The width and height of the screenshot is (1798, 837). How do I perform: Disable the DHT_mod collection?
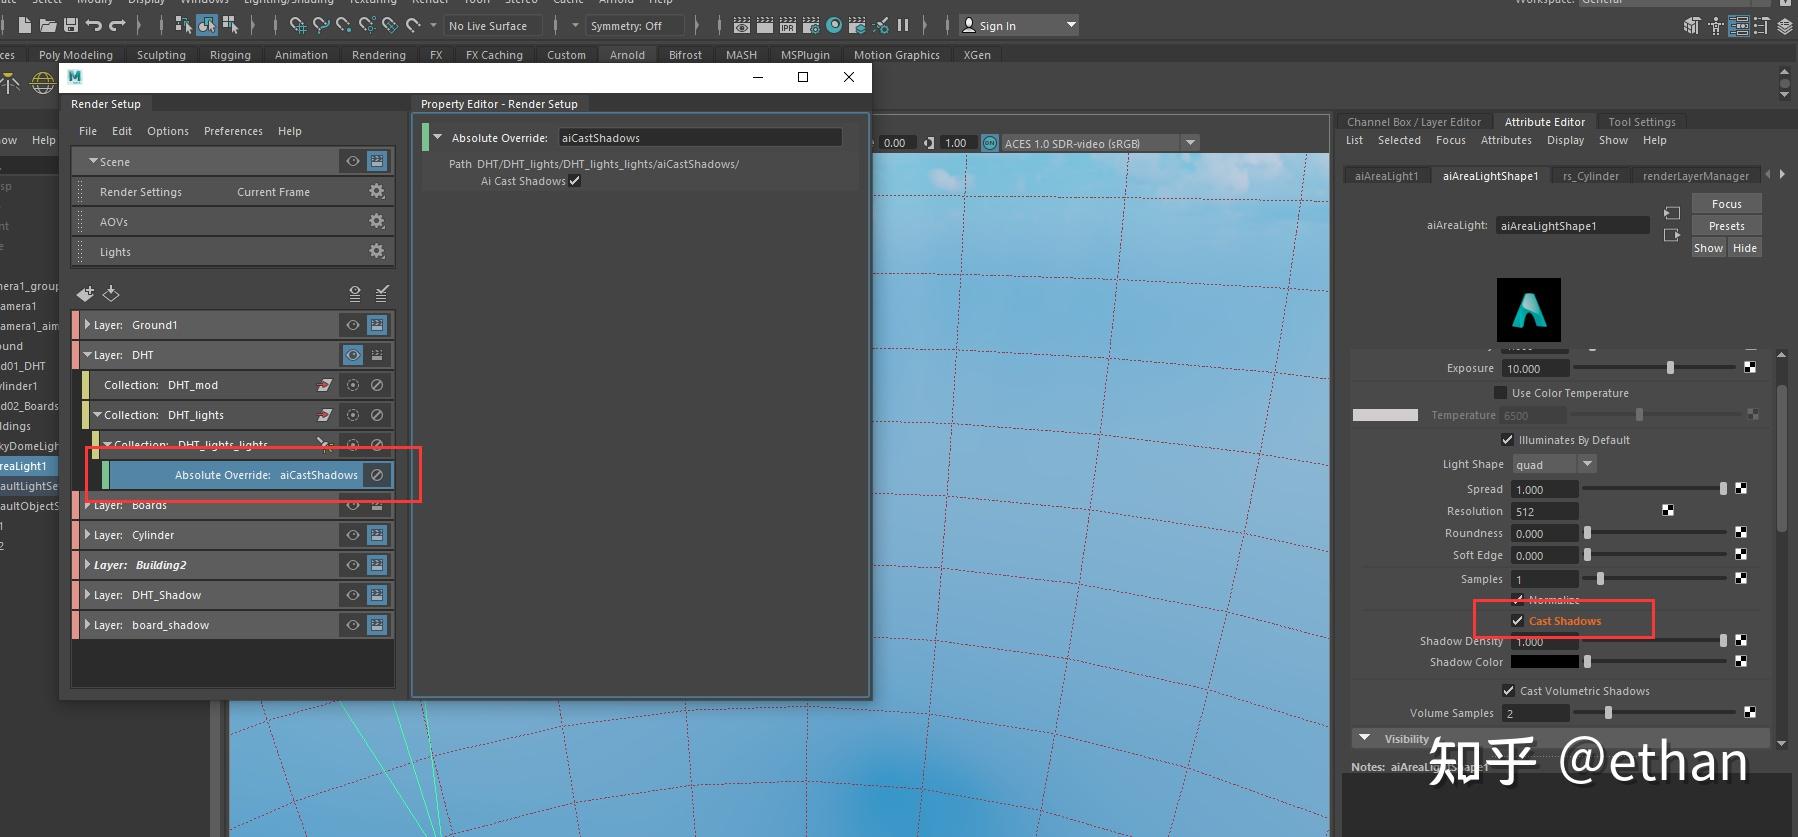click(377, 385)
